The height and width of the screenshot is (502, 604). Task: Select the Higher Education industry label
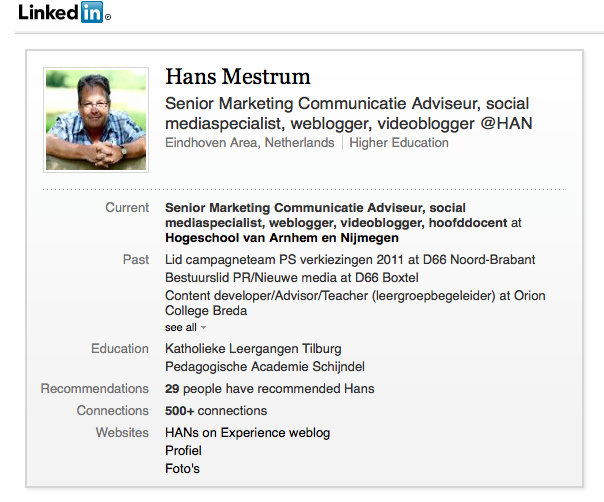point(399,143)
